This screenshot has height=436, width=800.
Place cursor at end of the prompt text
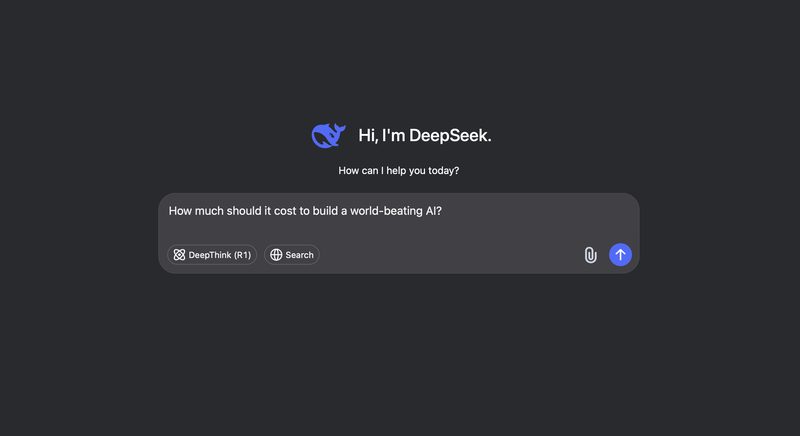[x=442, y=211]
